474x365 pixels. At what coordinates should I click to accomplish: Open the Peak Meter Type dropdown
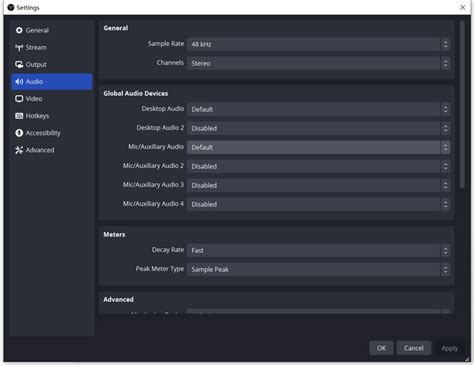319,270
